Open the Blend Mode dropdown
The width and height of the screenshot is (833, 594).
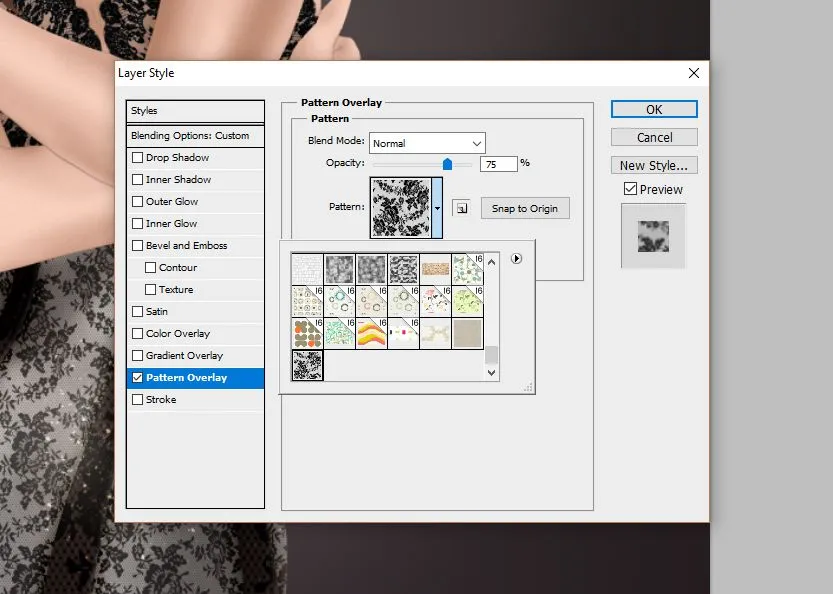(427, 143)
